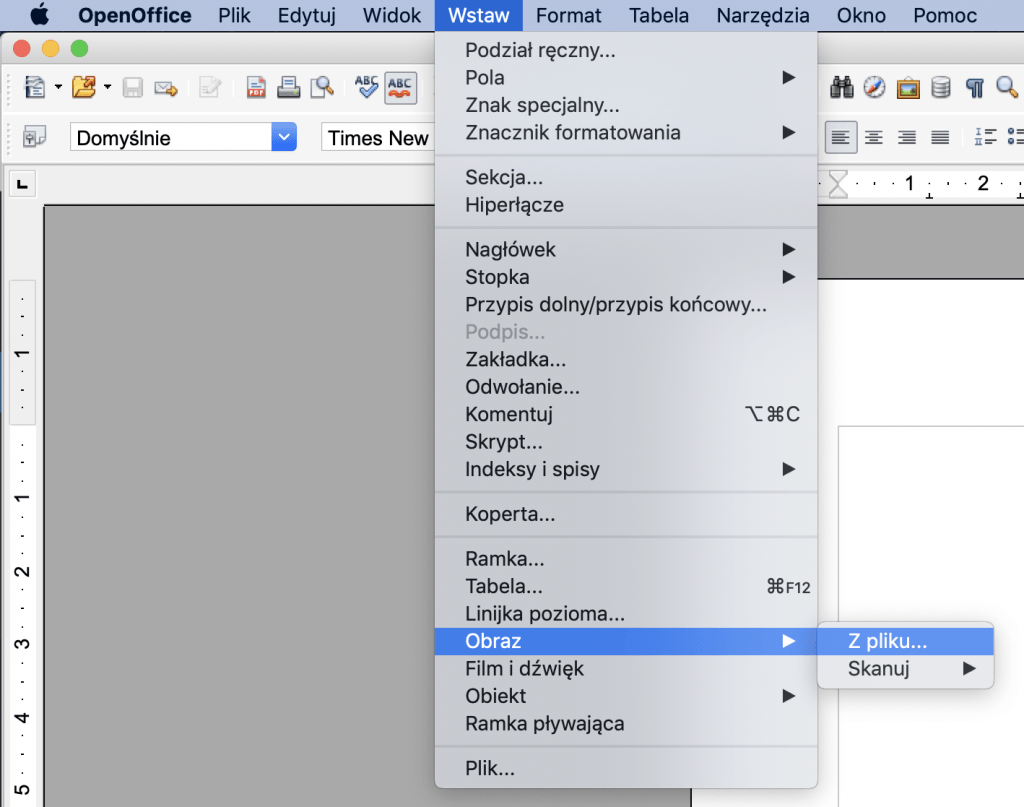Image resolution: width=1024 pixels, height=807 pixels.
Task: Open Data Sources database icon
Action: coord(940,87)
